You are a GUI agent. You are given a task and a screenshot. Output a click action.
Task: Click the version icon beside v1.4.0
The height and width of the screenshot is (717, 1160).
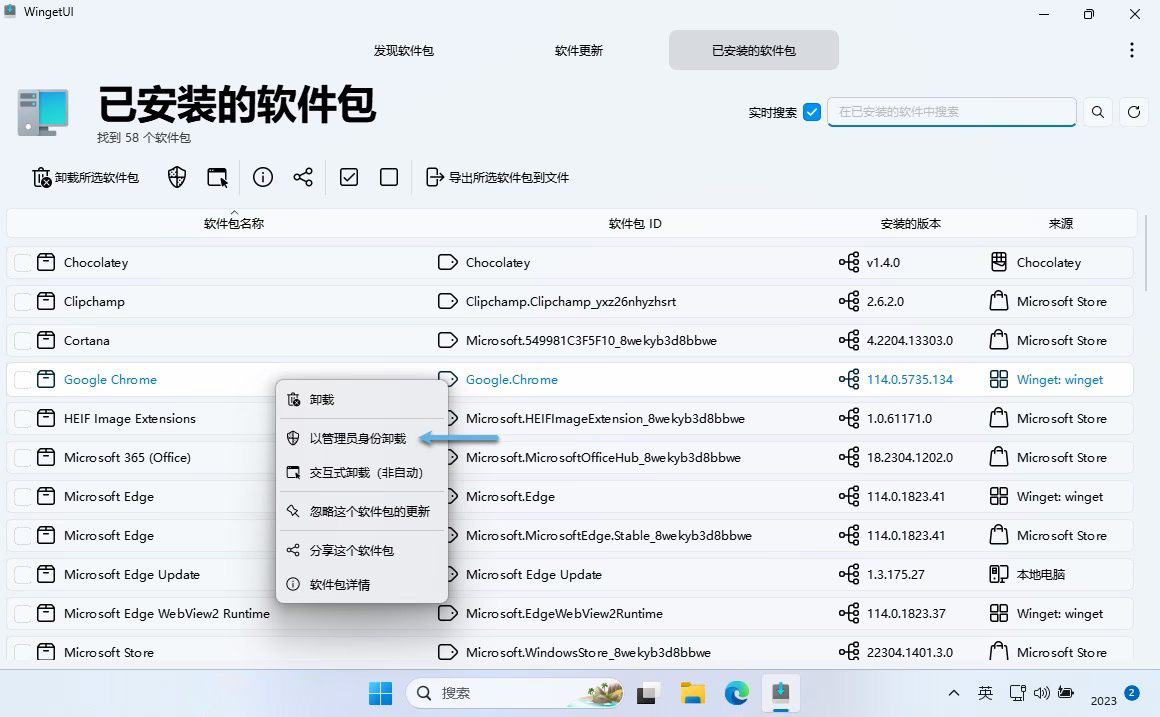coord(849,262)
